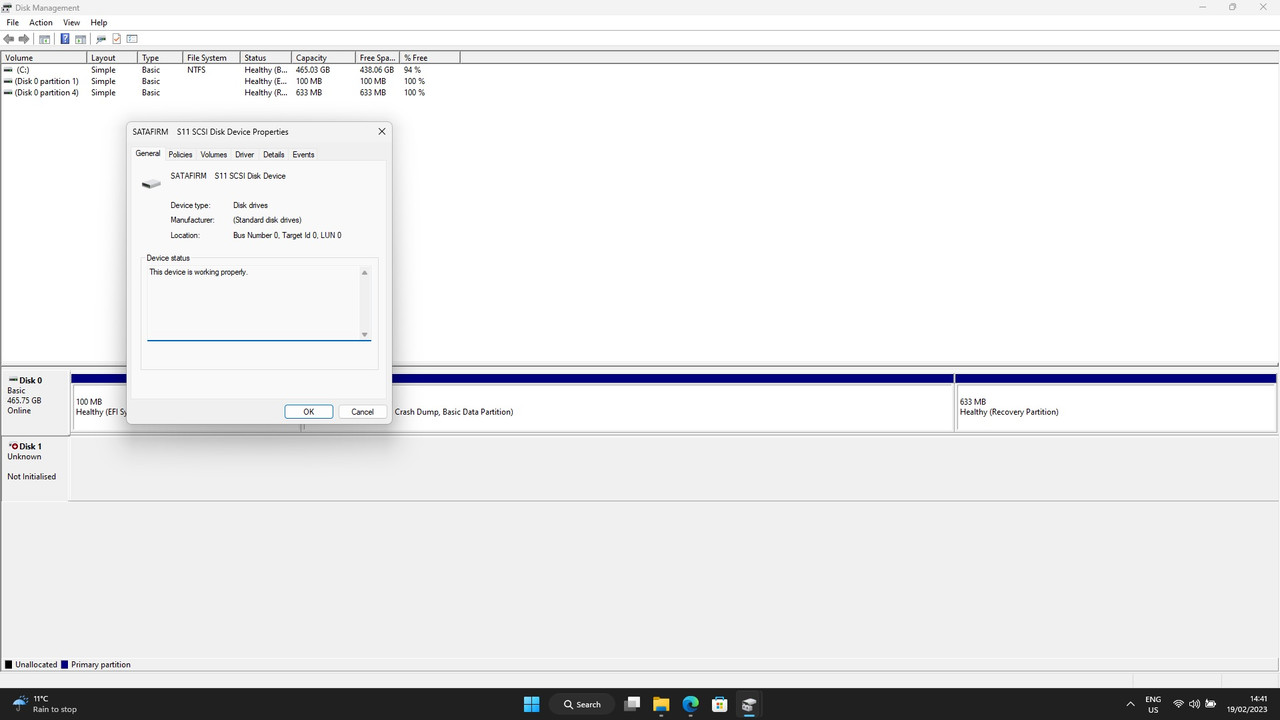This screenshot has width=1280, height=720.
Task: Click the blue Help question mark icon
Action: click(65, 39)
